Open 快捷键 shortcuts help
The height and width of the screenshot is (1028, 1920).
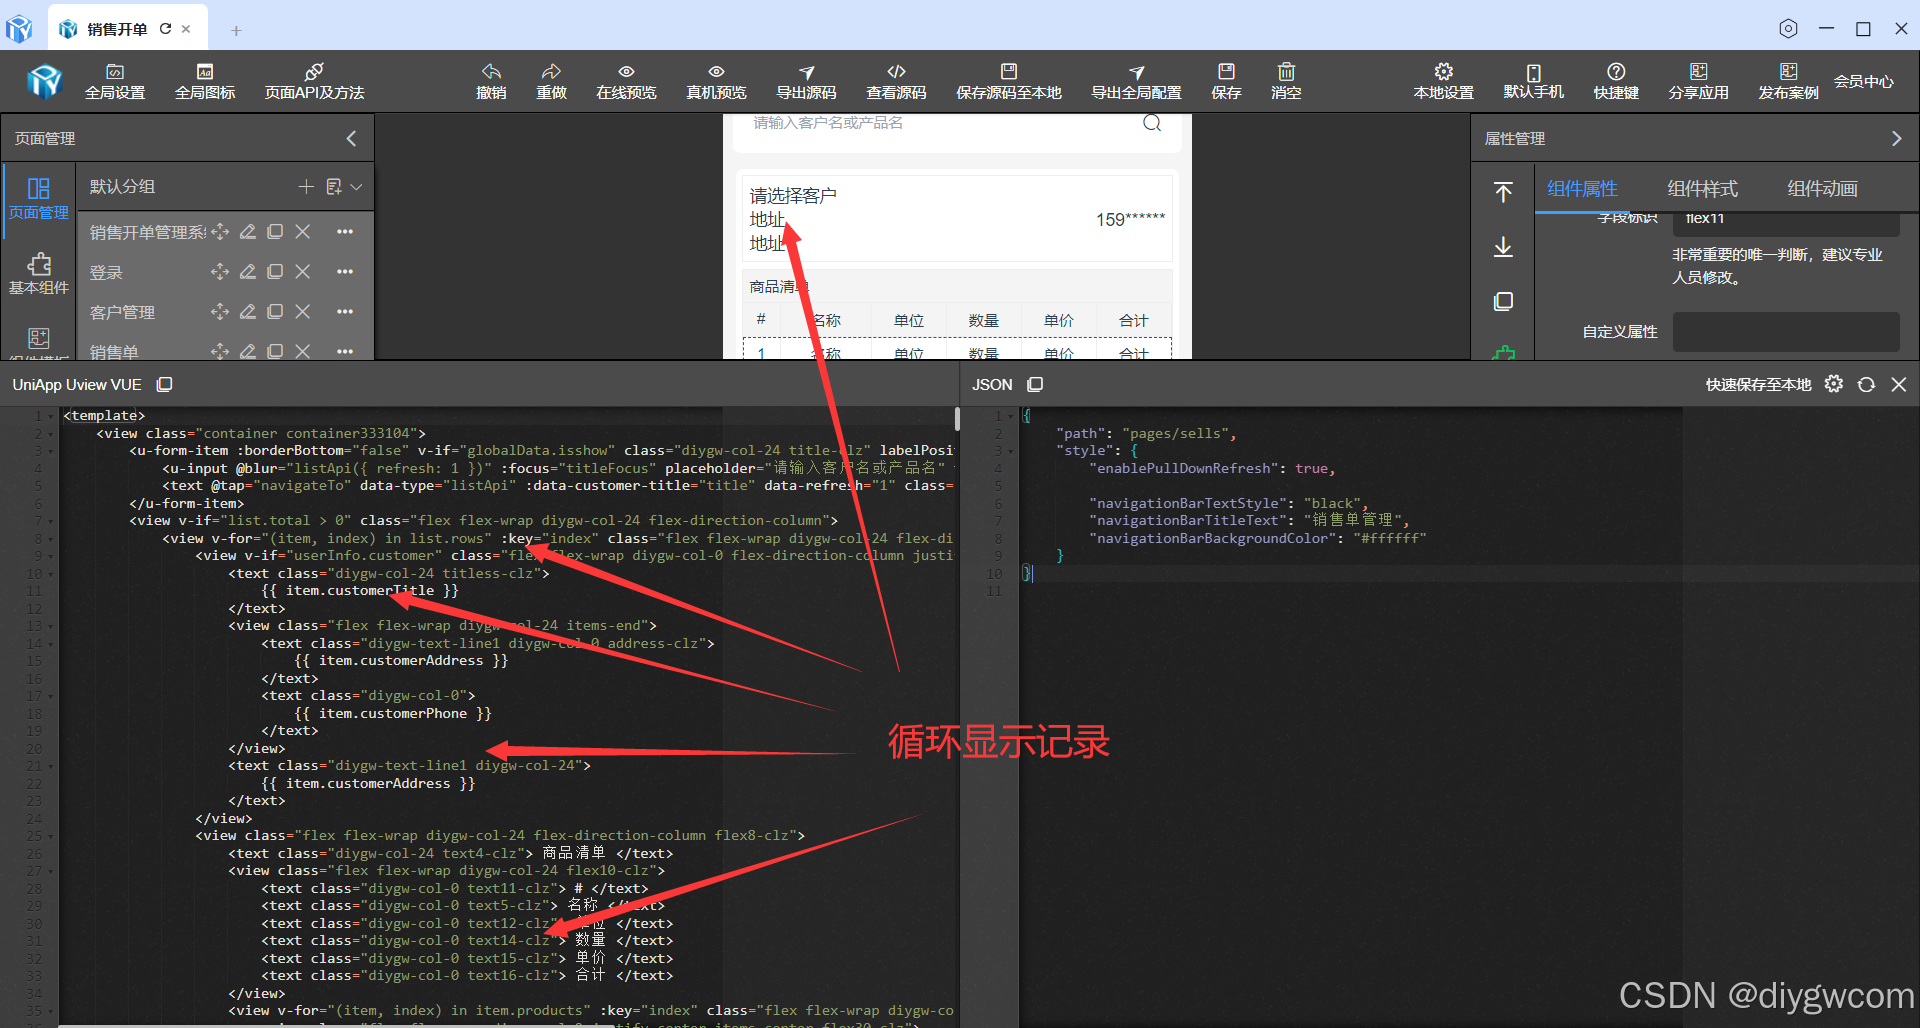(x=1616, y=81)
